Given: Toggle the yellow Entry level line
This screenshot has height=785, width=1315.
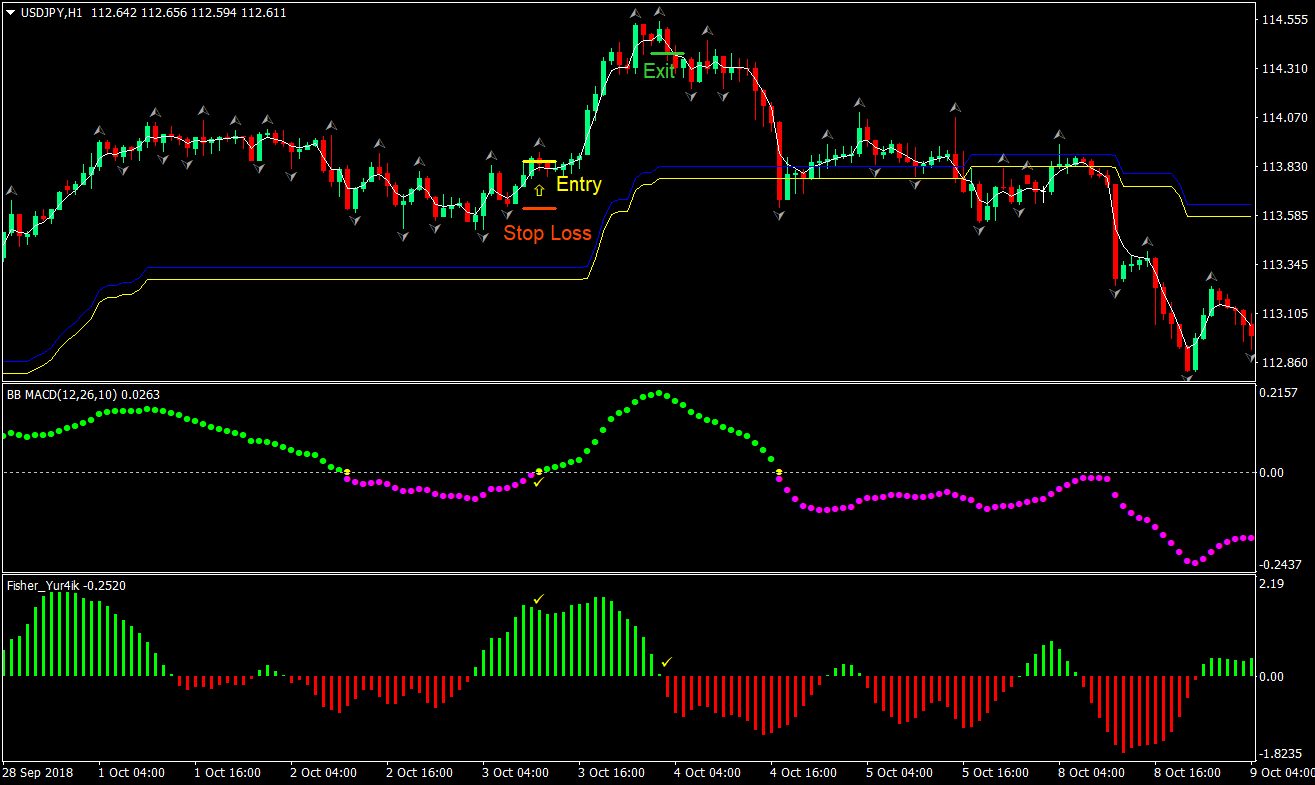Looking at the screenshot, I should click(540, 161).
